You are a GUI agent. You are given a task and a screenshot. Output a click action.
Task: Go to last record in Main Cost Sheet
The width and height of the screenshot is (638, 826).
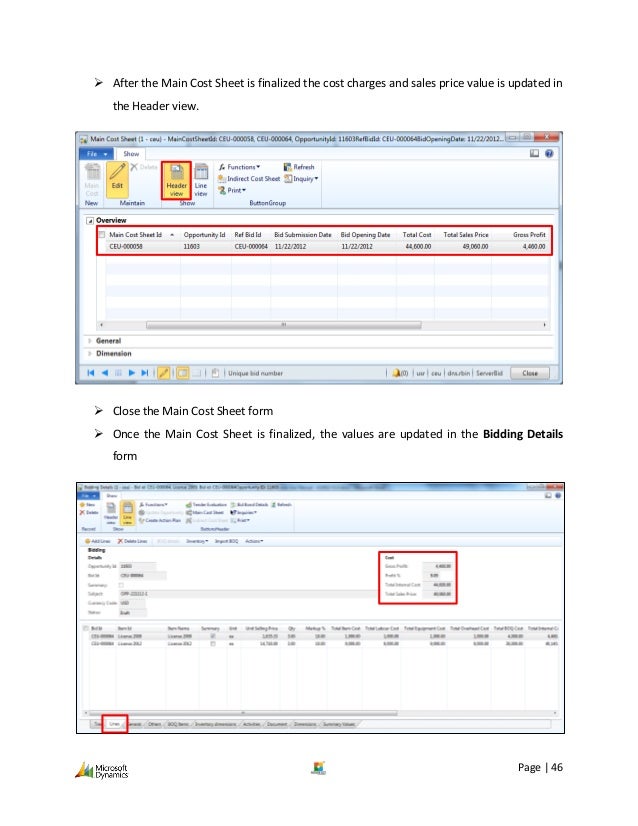pyautogui.click(x=144, y=373)
